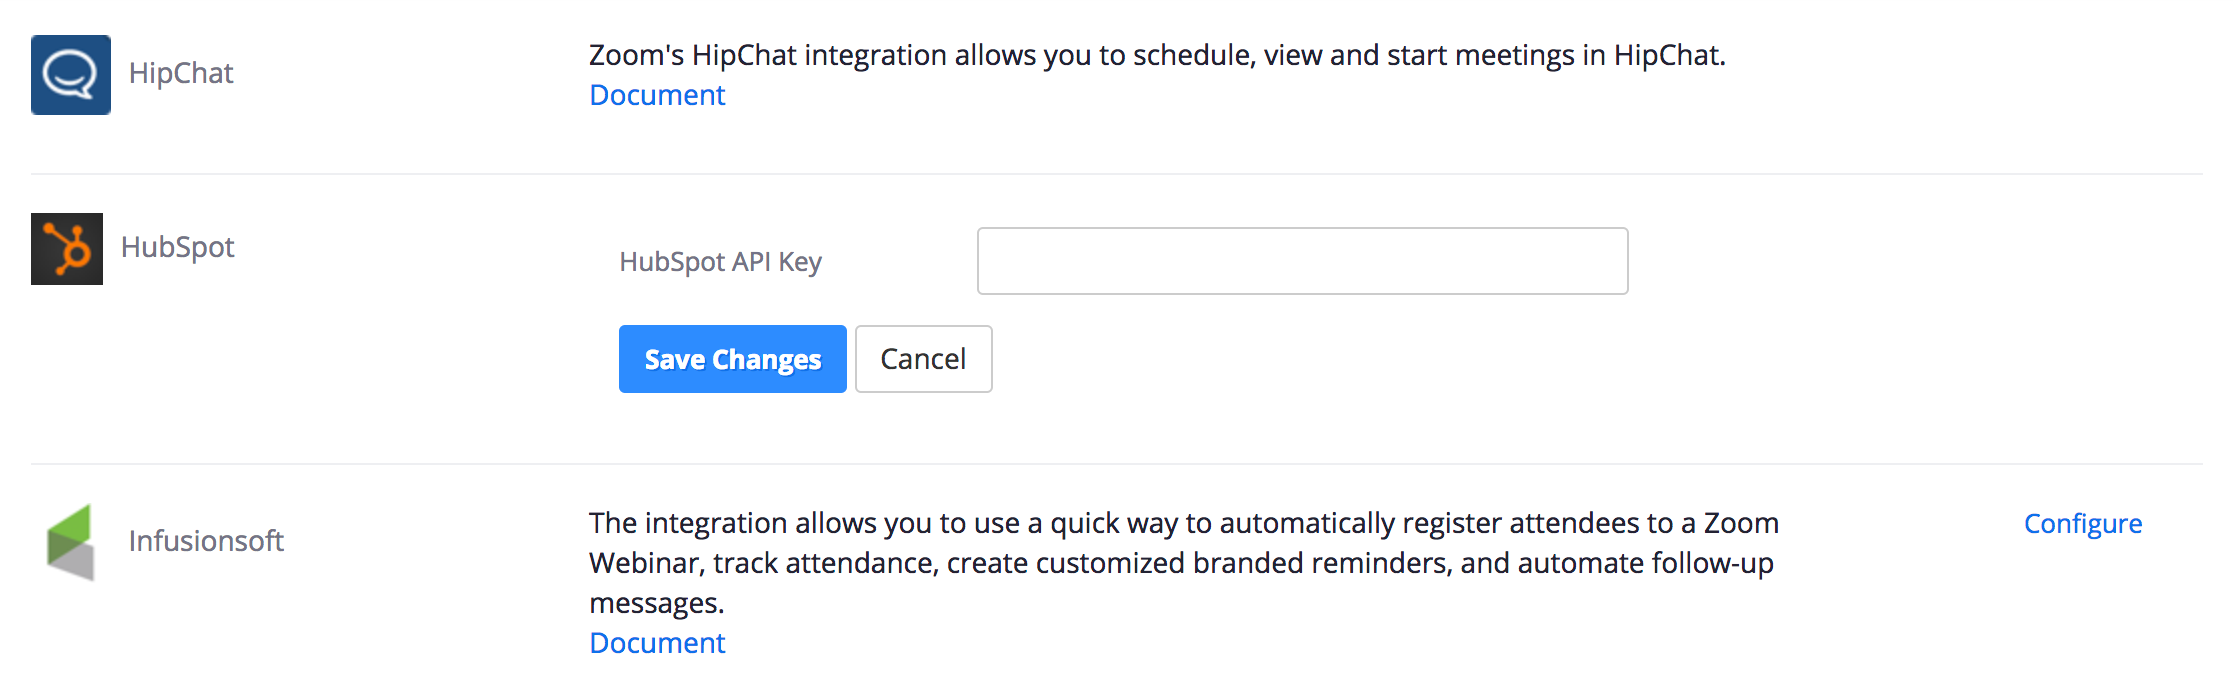Open the Document link under HipChat description

coord(656,95)
